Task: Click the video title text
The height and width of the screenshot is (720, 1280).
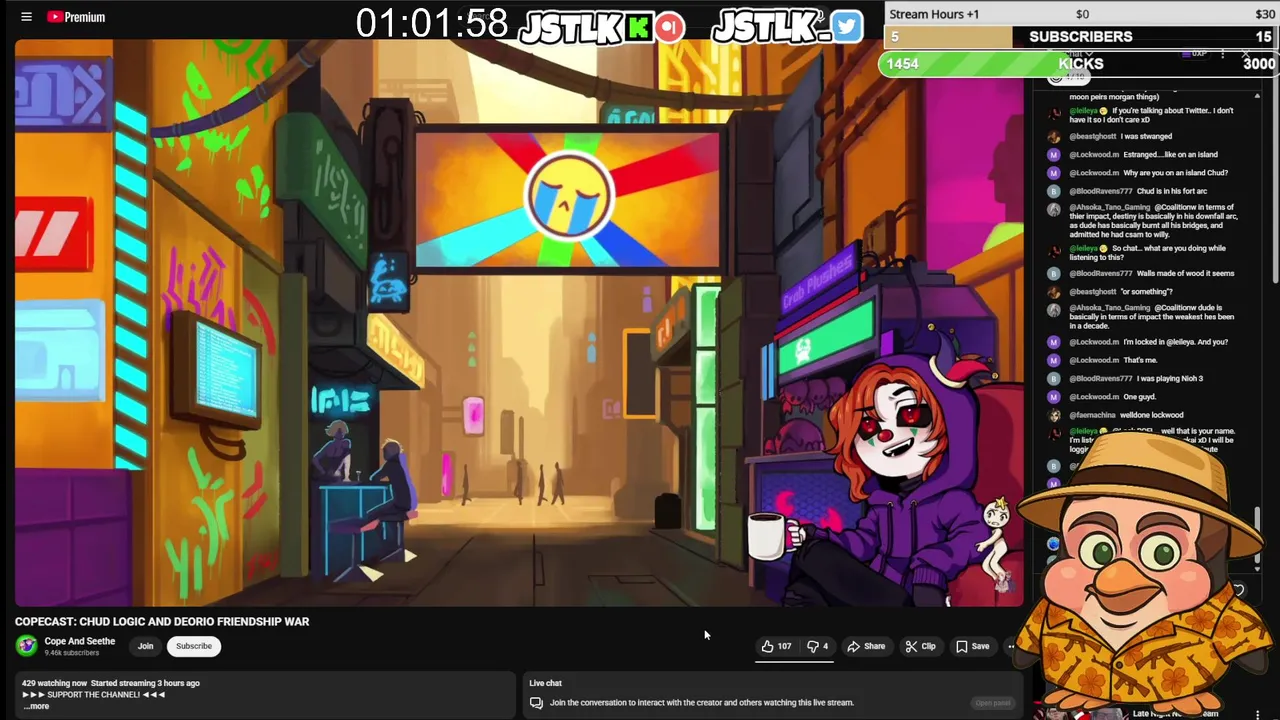Action: click(162, 622)
